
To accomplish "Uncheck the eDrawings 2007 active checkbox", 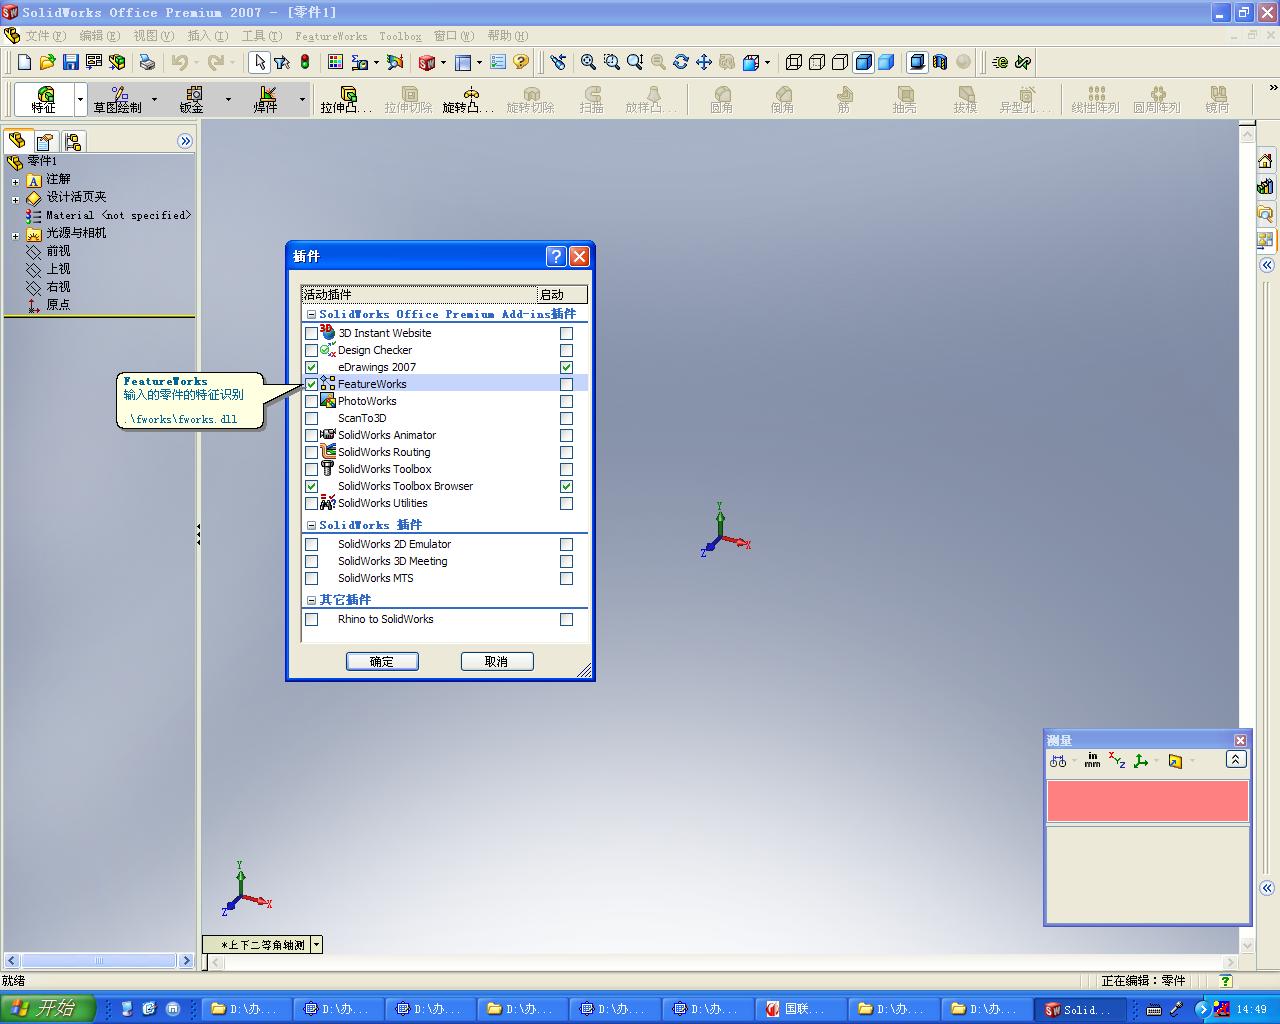I will point(312,368).
